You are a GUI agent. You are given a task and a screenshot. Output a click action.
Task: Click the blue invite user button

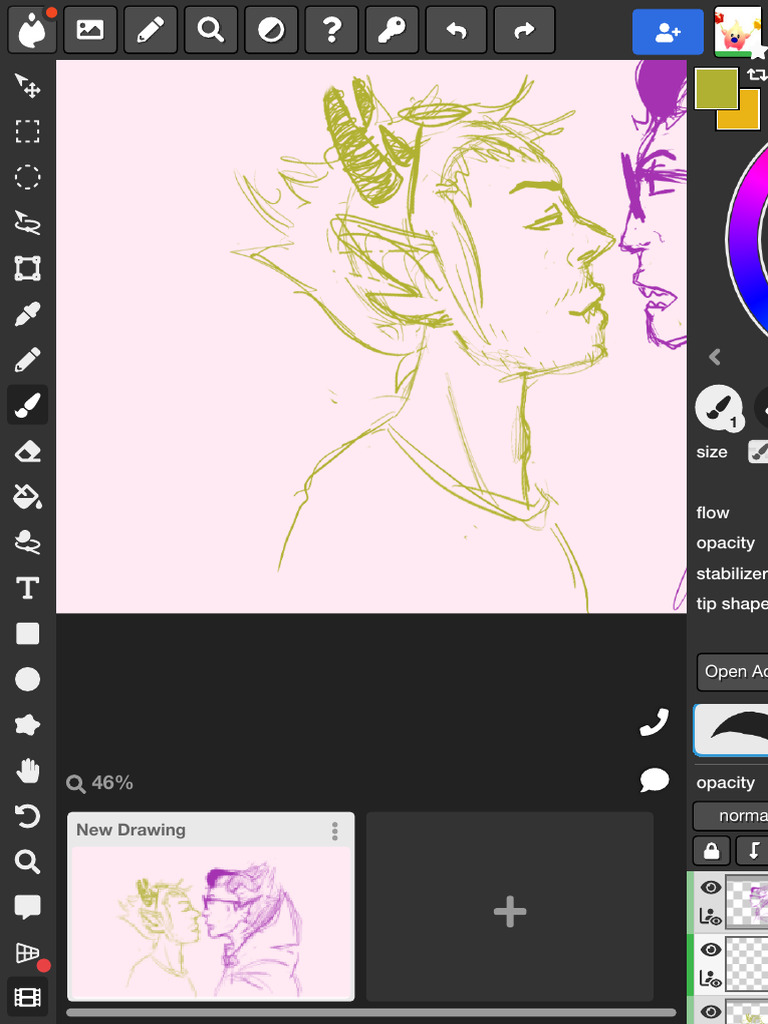coord(667,32)
